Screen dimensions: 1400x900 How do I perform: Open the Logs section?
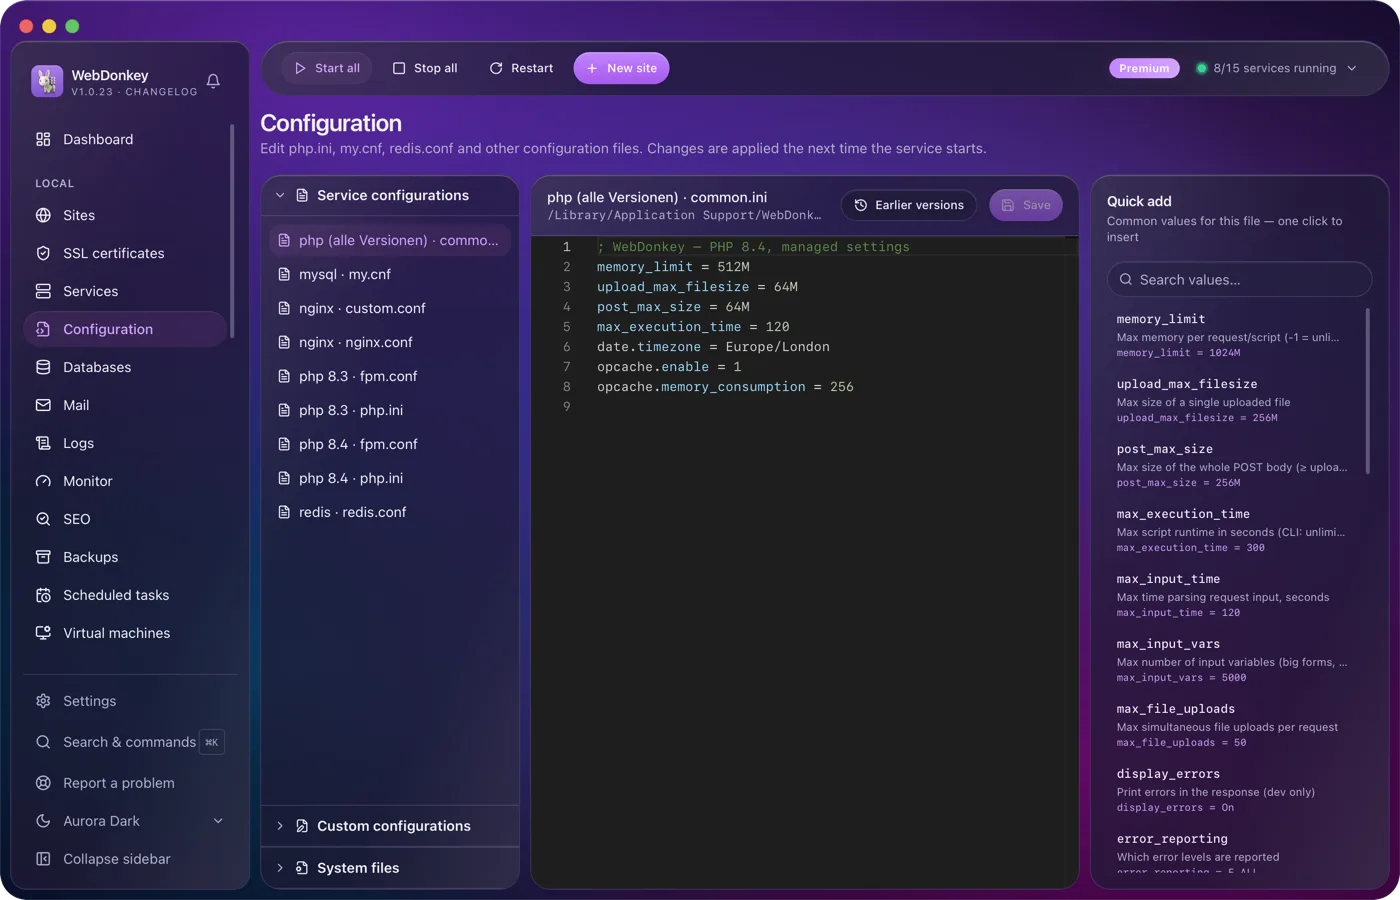[x=125, y=443]
